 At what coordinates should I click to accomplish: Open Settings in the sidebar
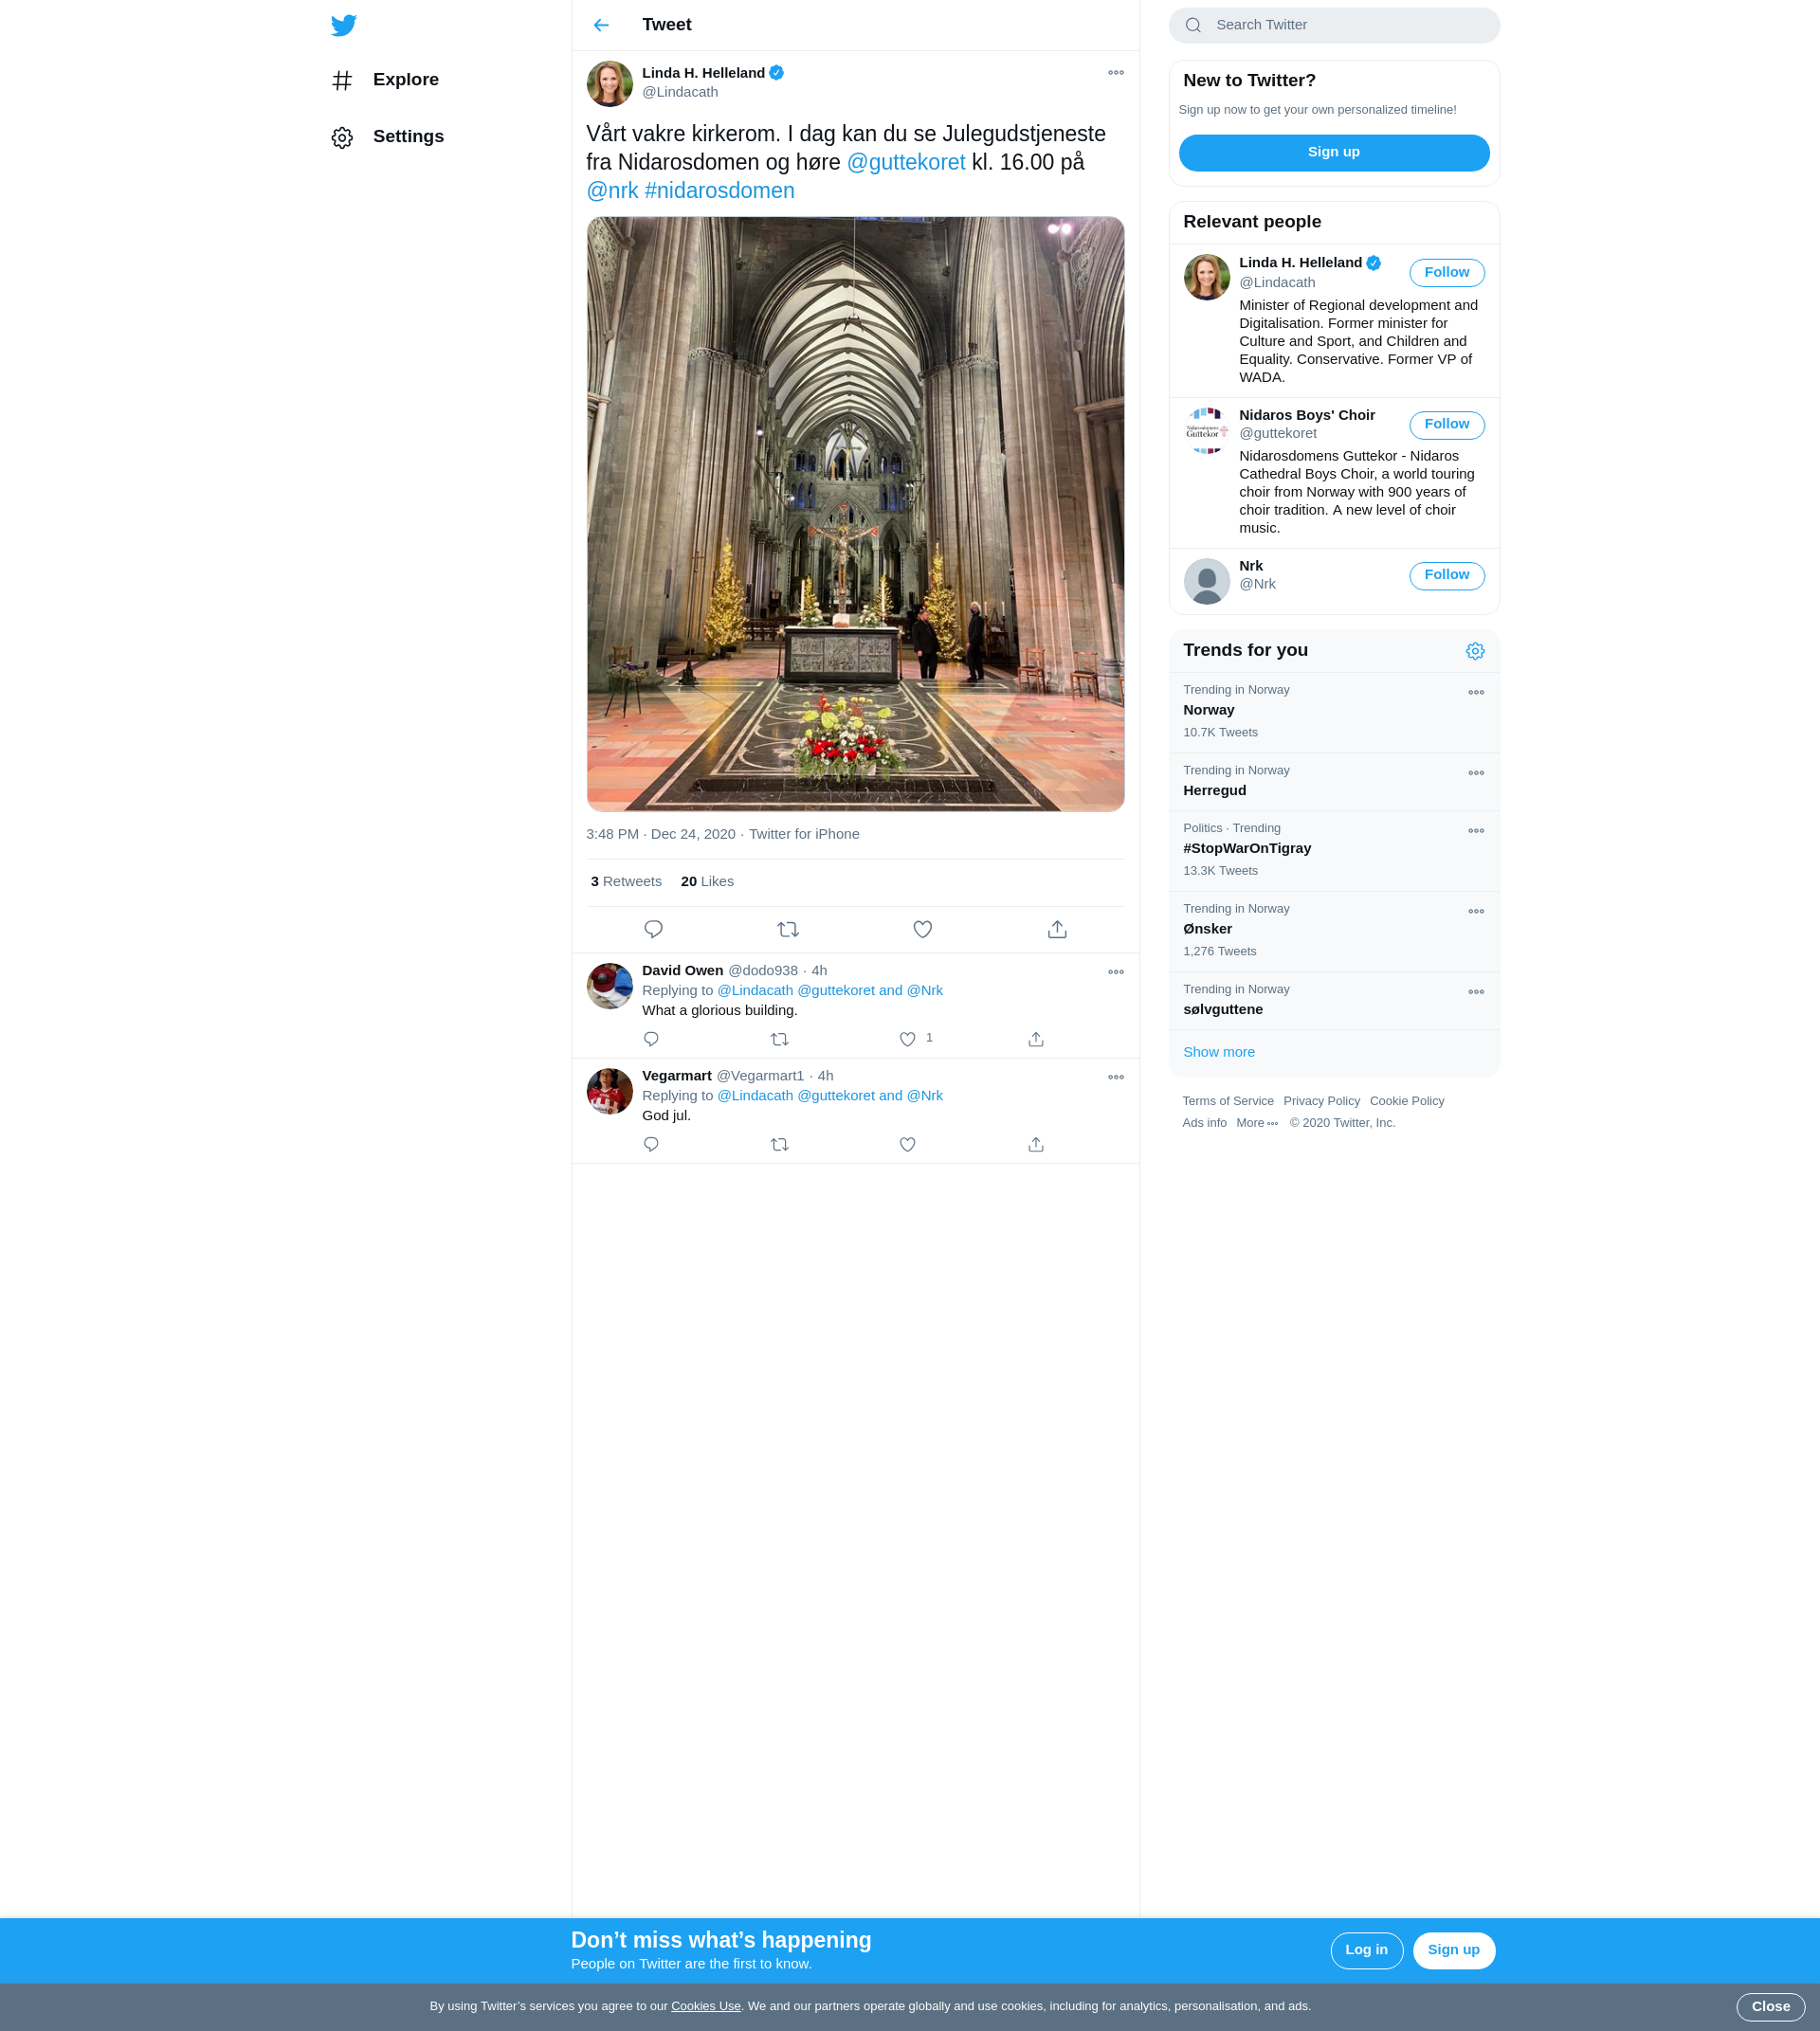point(407,137)
